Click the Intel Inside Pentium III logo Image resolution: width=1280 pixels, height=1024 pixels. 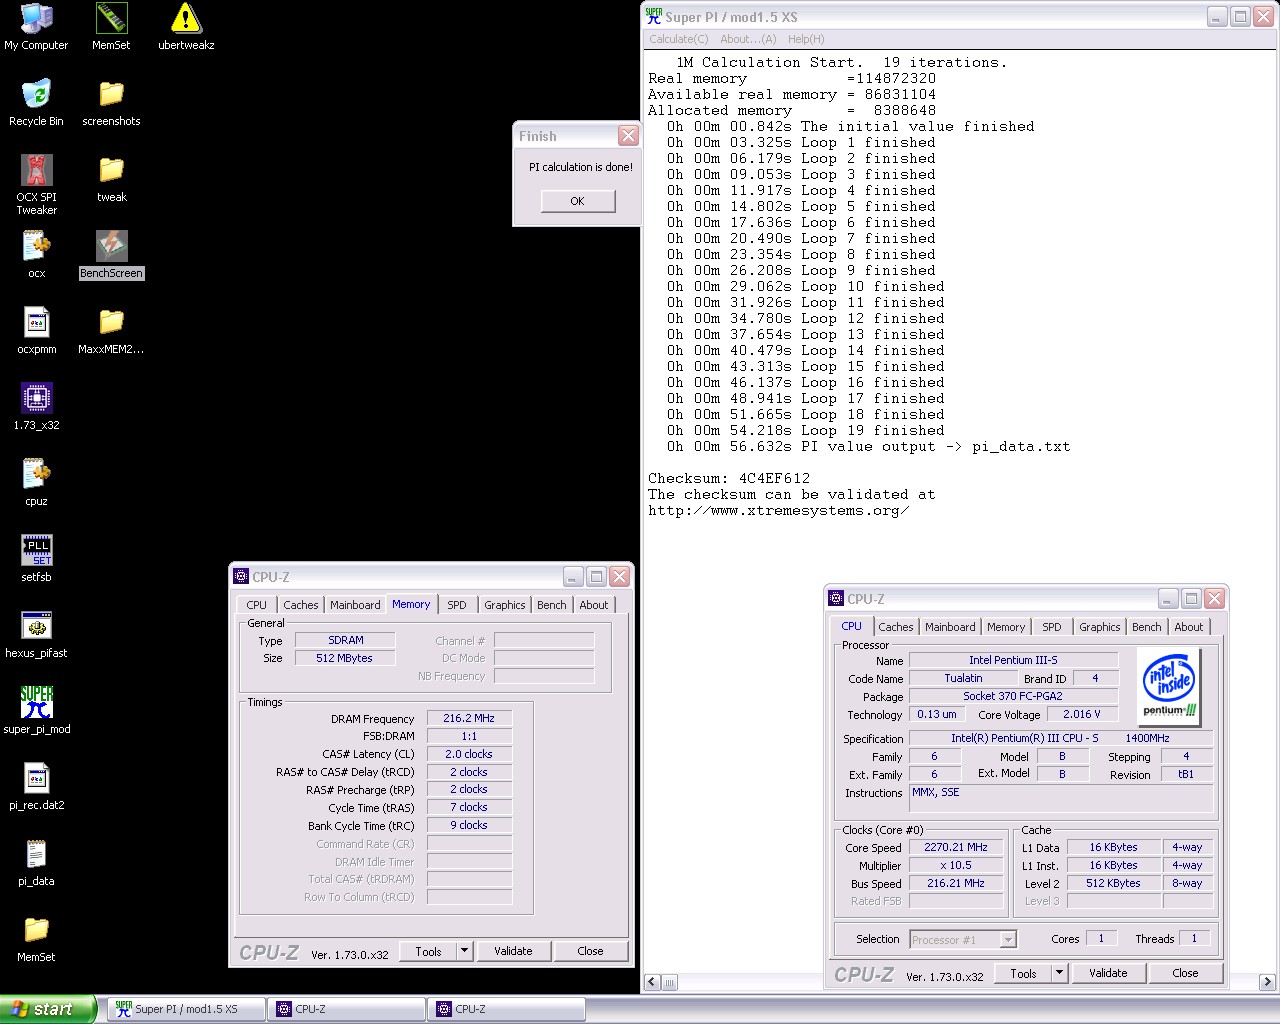(x=1169, y=686)
